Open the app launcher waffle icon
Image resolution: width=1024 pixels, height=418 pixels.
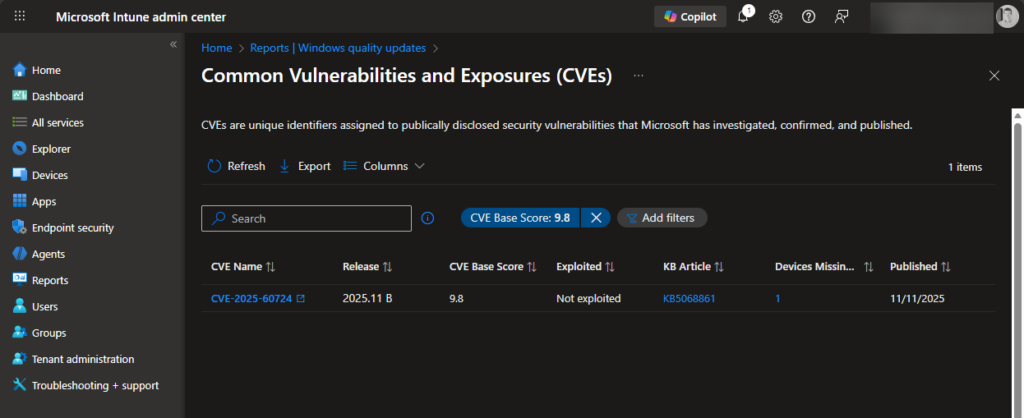pyautogui.click(x=19, y=17)
